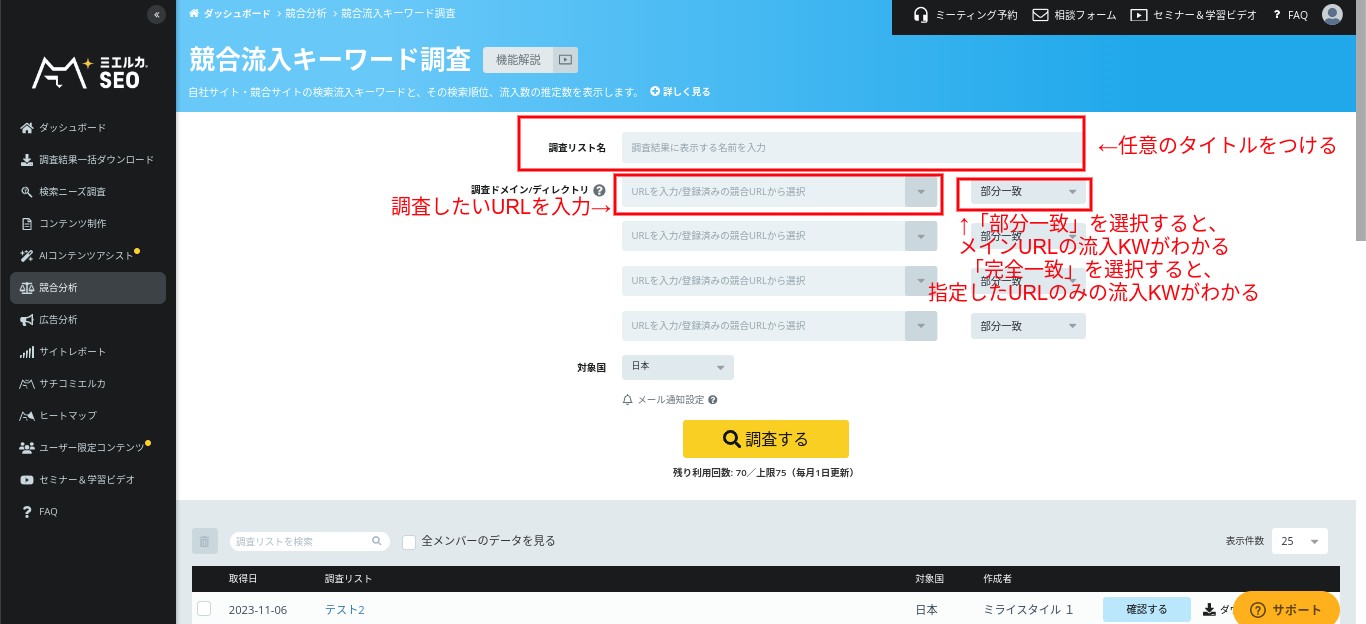Viewport: 1366px width, 624px height.
Task: Enable 全メンバーのデータを見る checkbox
Action: pos(409,541)
